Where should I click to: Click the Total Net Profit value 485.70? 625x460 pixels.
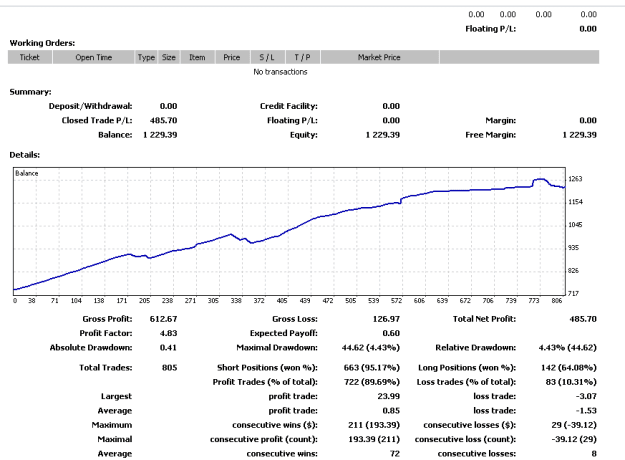583,319
